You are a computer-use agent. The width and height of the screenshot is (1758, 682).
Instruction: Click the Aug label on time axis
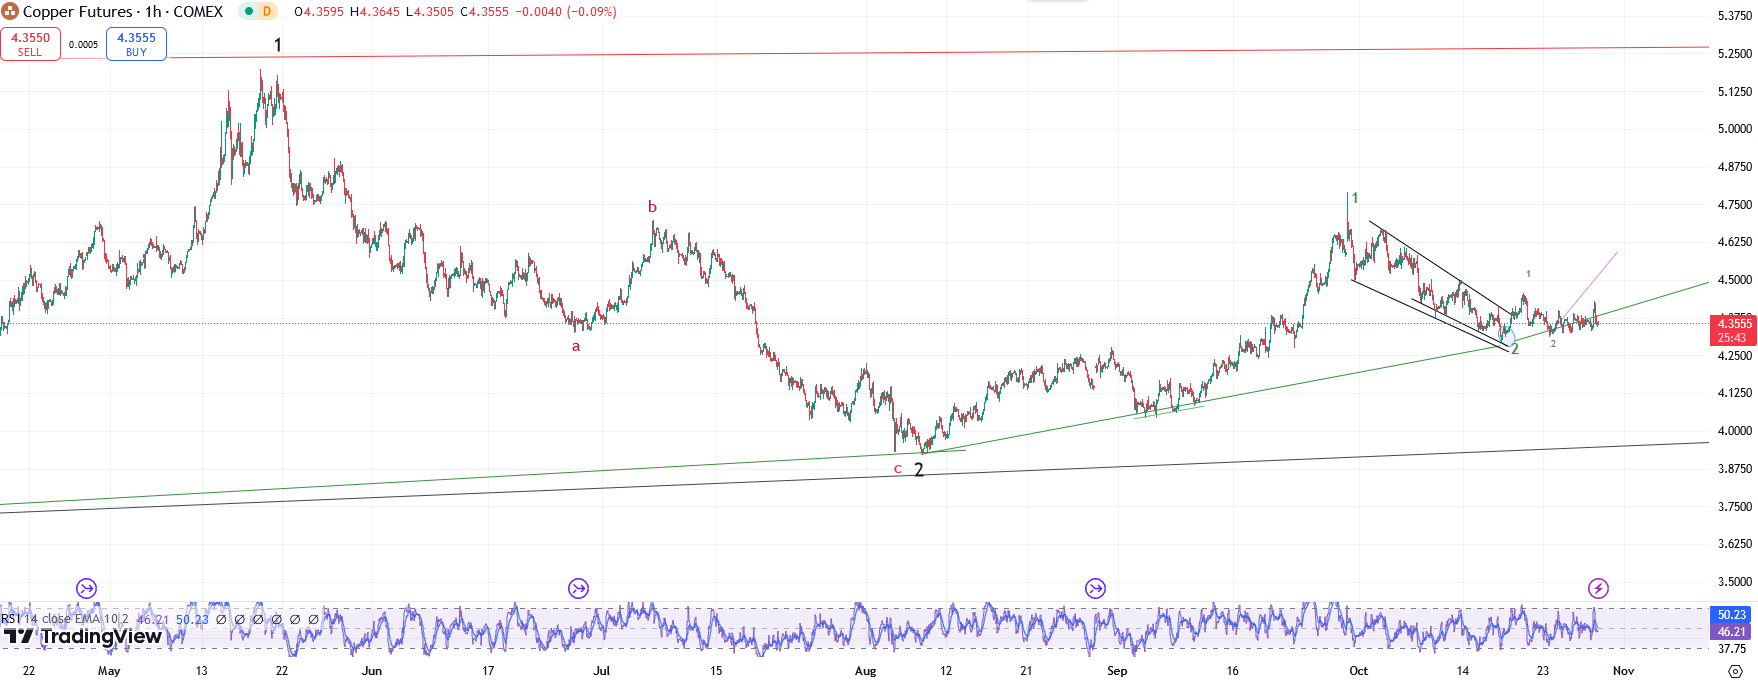point(865,671)
